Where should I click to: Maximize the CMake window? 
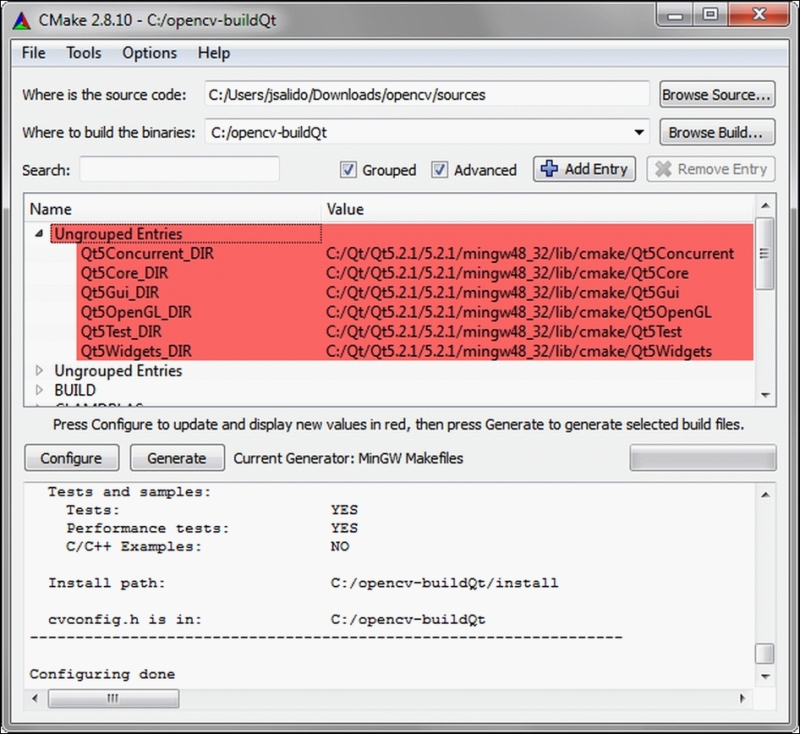(x=710, y=15)
